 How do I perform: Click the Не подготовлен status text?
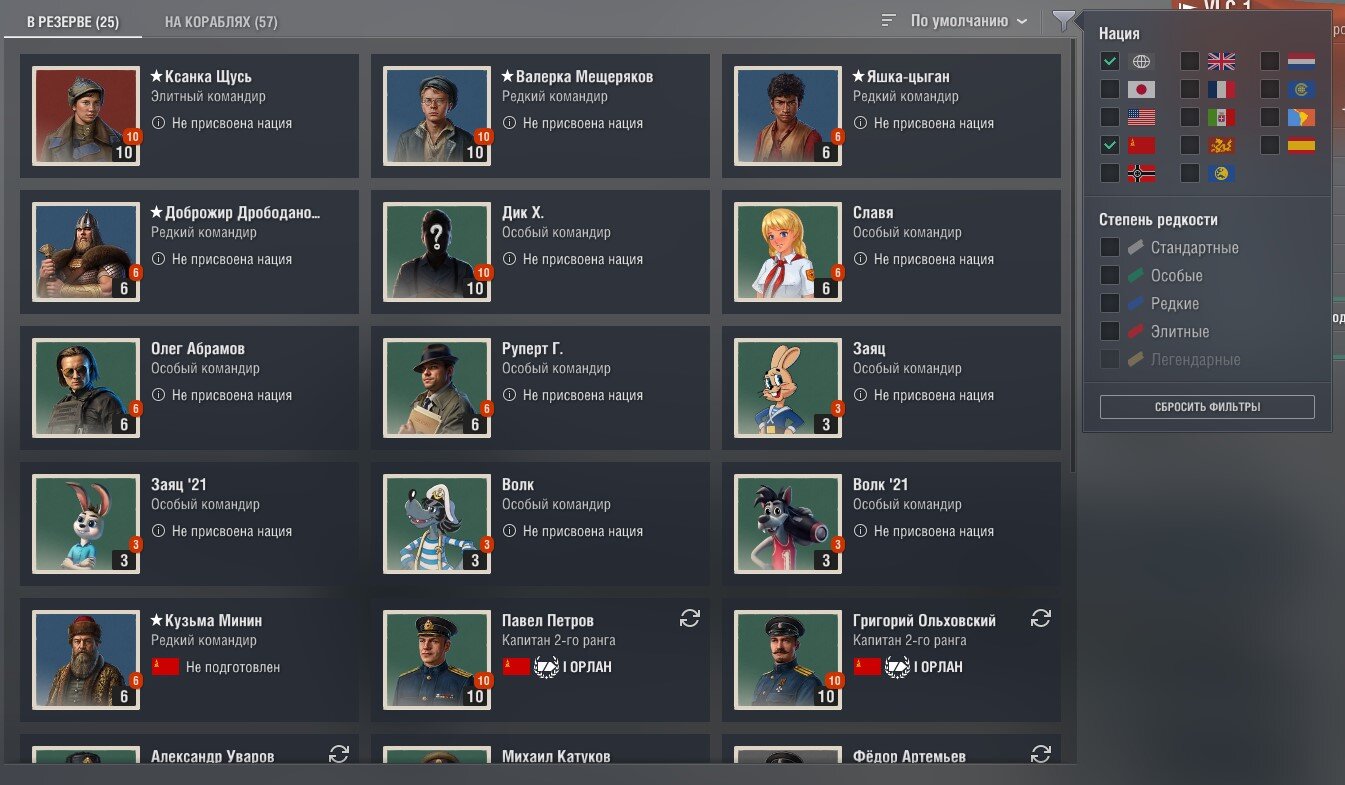coord(233,667)
